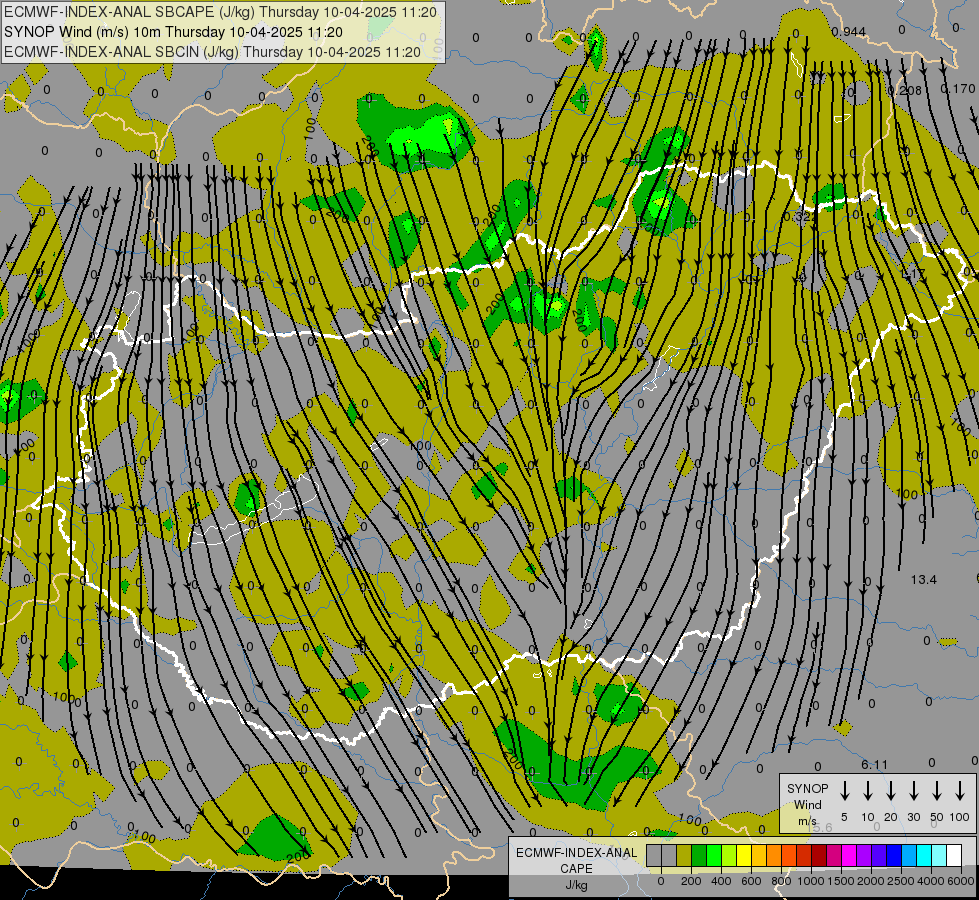Select the pure yellow CAPE legend swatch

[x=744, y=855]
